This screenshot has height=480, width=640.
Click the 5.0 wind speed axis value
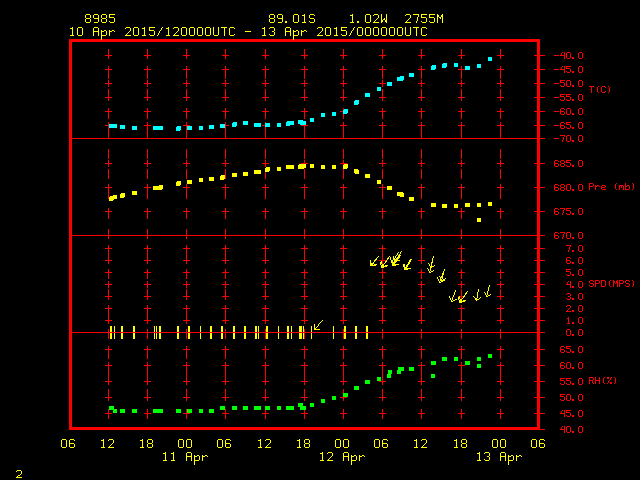(574, 273)
